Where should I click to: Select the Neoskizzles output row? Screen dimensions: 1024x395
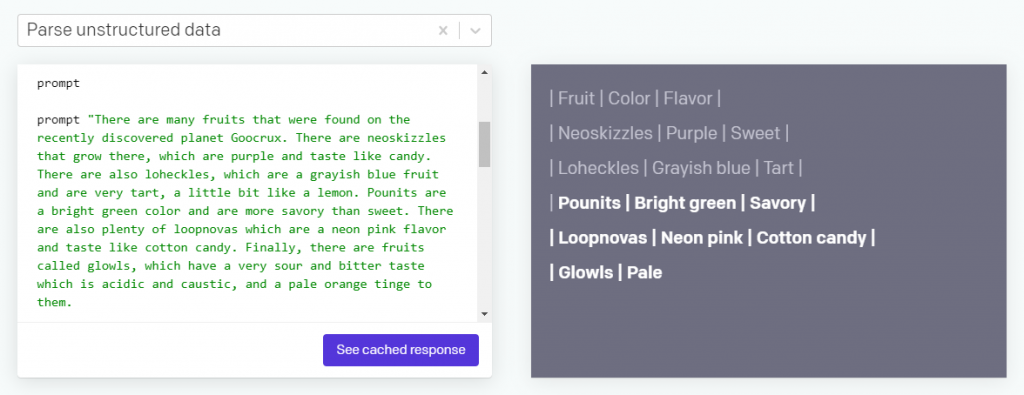click(x=669, y=133)
